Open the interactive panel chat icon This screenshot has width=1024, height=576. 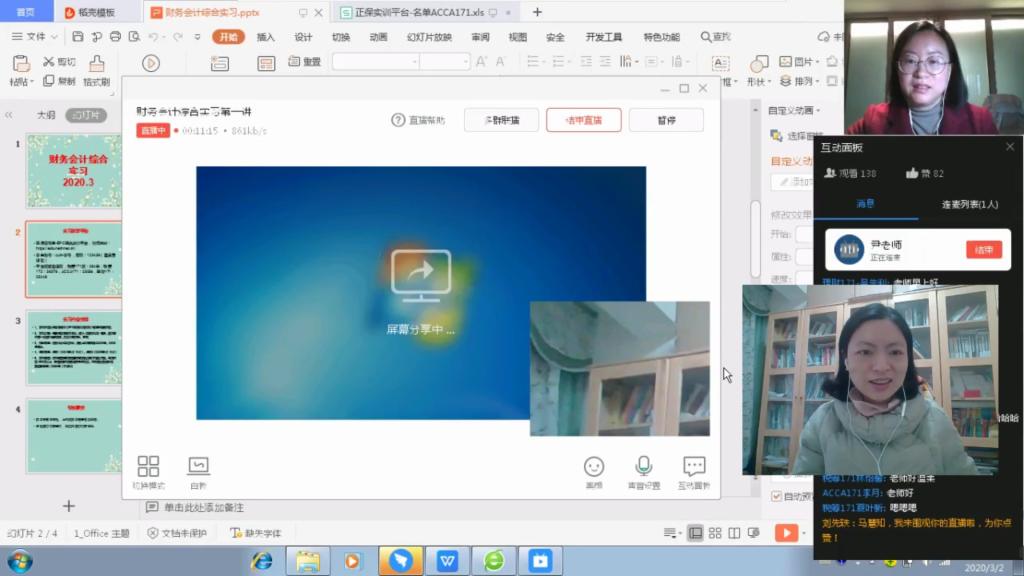[x=694, y=467]
